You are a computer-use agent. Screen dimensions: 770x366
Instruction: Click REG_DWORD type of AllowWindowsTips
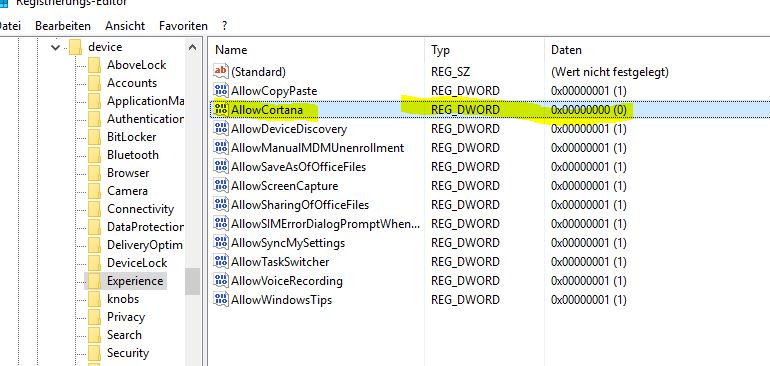[465, 300]
